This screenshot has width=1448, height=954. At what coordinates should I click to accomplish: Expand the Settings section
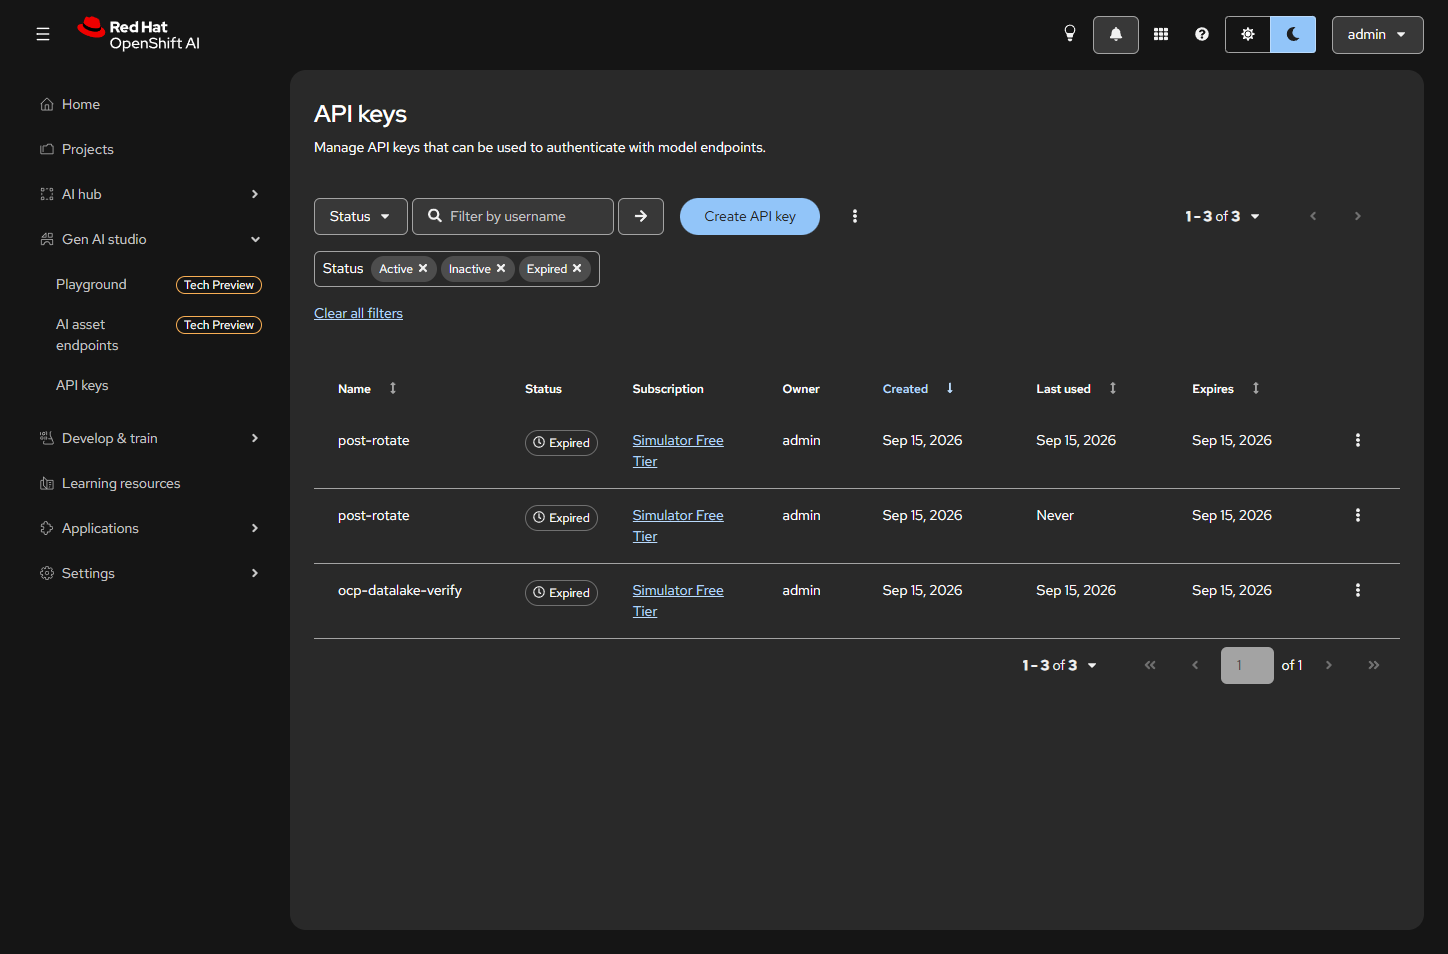coord(149,573)
